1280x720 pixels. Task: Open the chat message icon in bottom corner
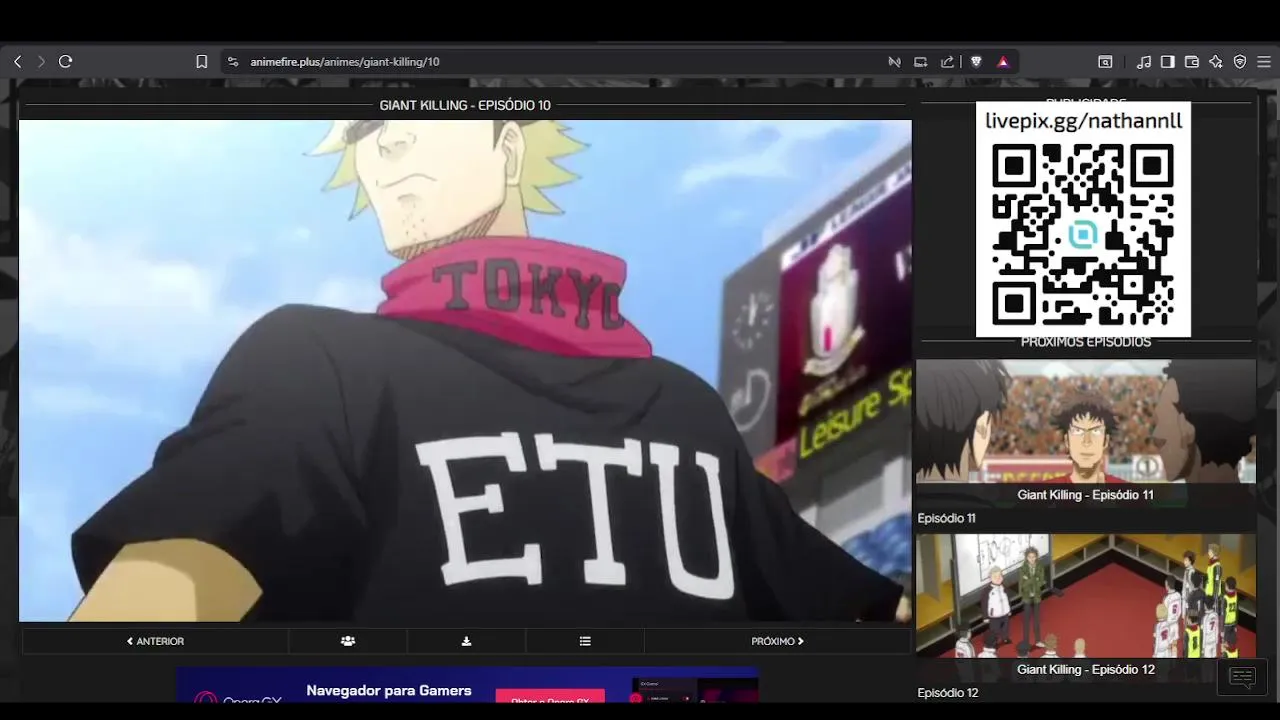point(1242,677)
